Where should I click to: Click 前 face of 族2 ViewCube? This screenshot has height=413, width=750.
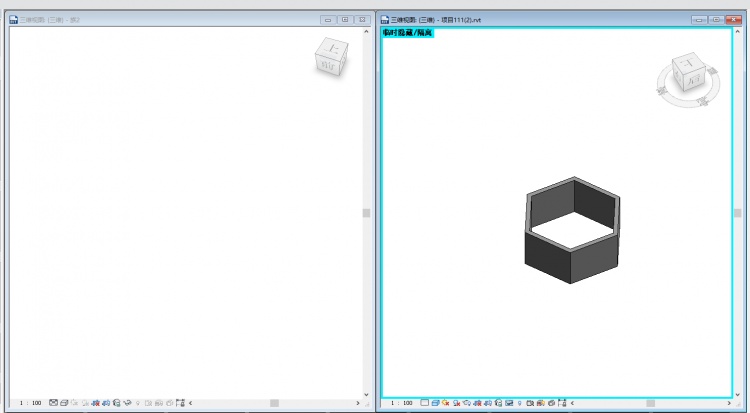328,65
